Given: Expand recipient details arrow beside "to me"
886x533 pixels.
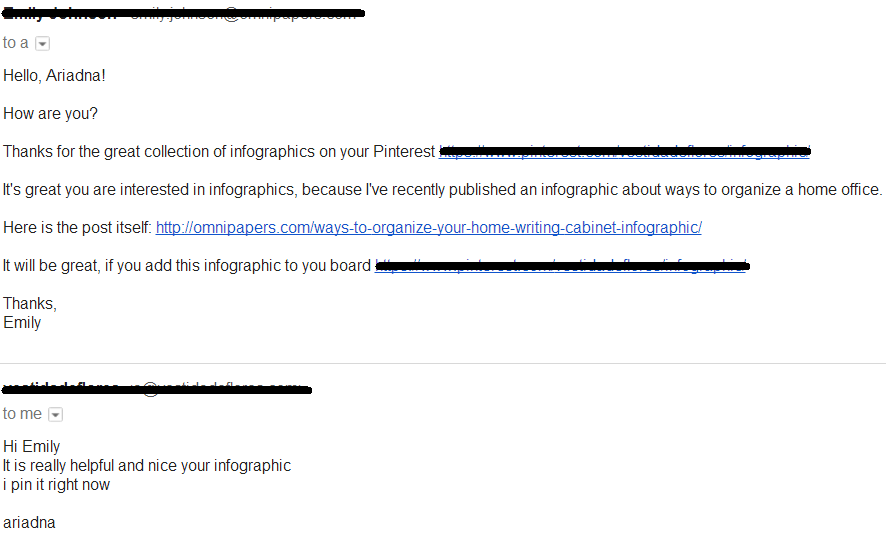Looking at the screenshot, I should pos(55,415).
